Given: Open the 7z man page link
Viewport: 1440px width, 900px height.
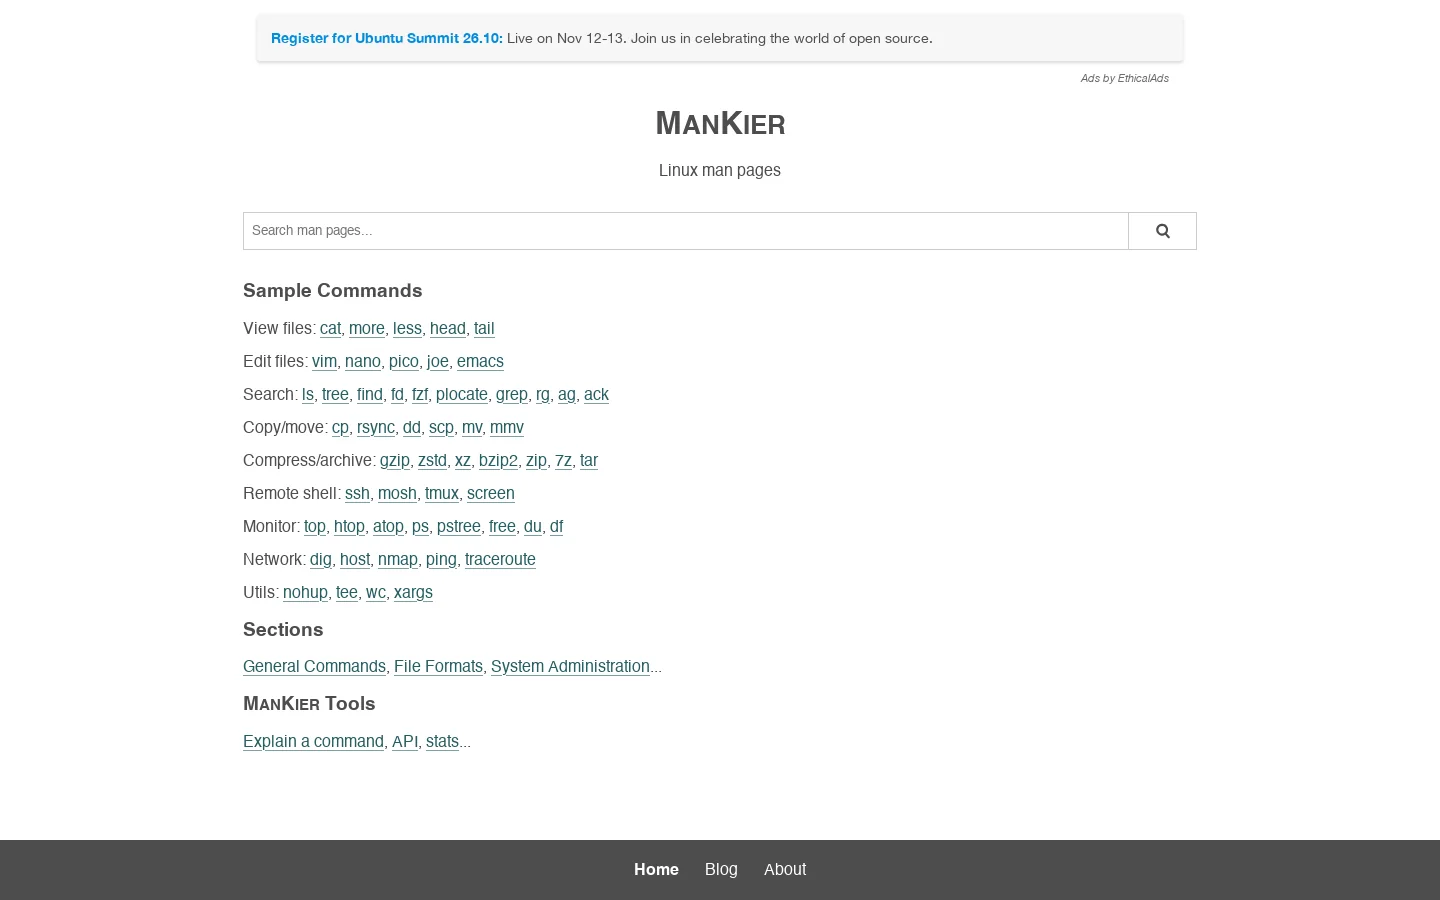Looking at the screenshot, I should 563,460.
